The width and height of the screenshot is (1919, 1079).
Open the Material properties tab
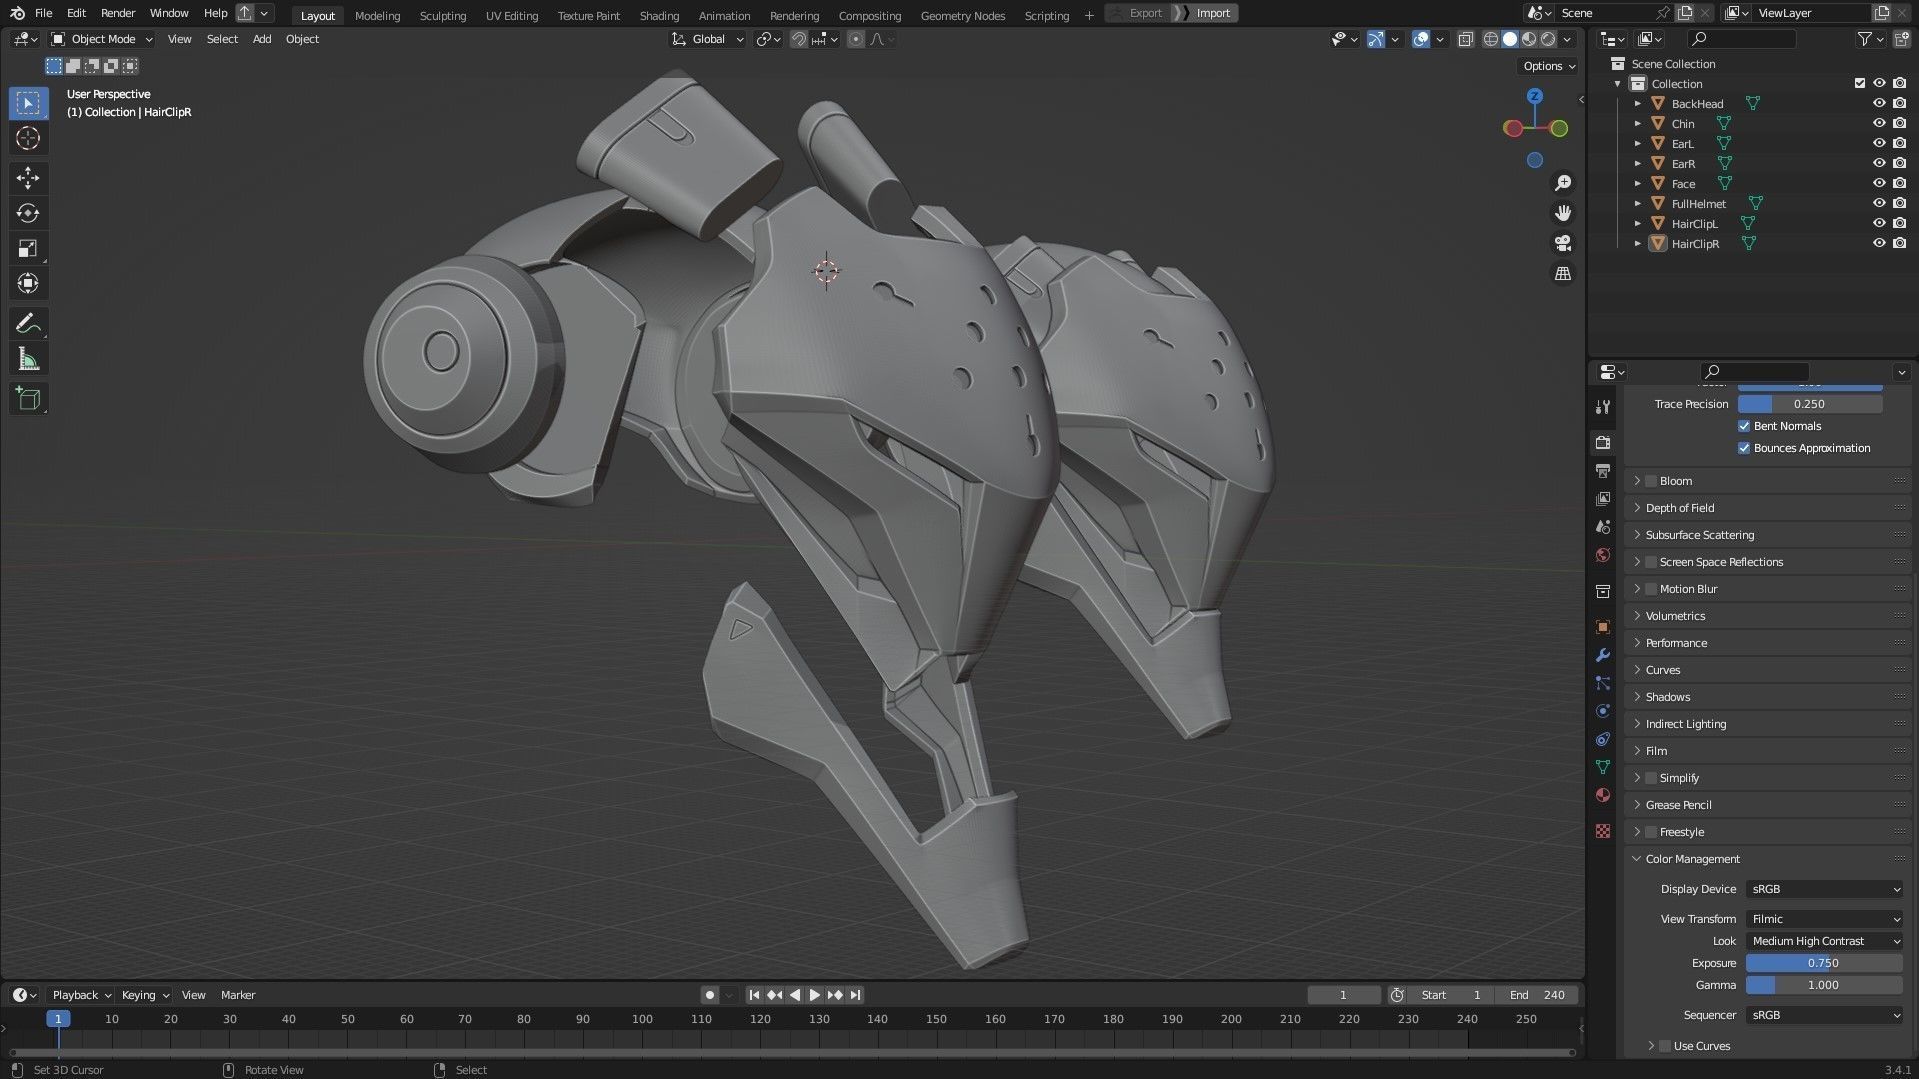(x=1603, y=795)
